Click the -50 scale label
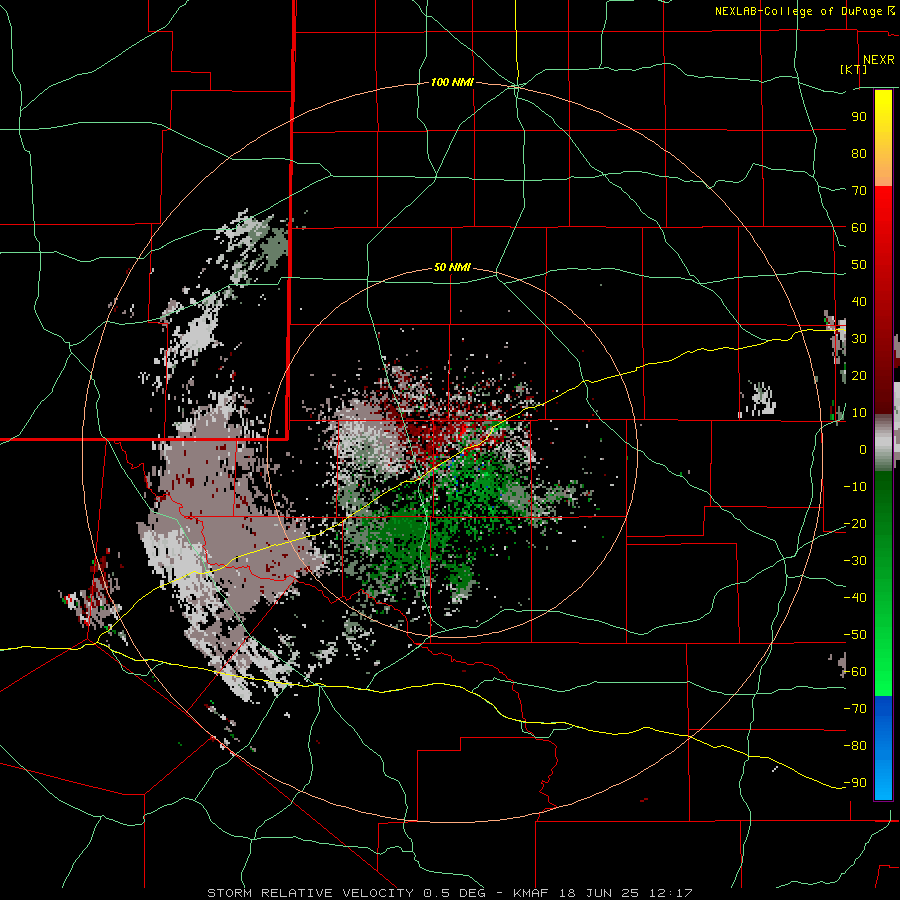 (855, 635)
